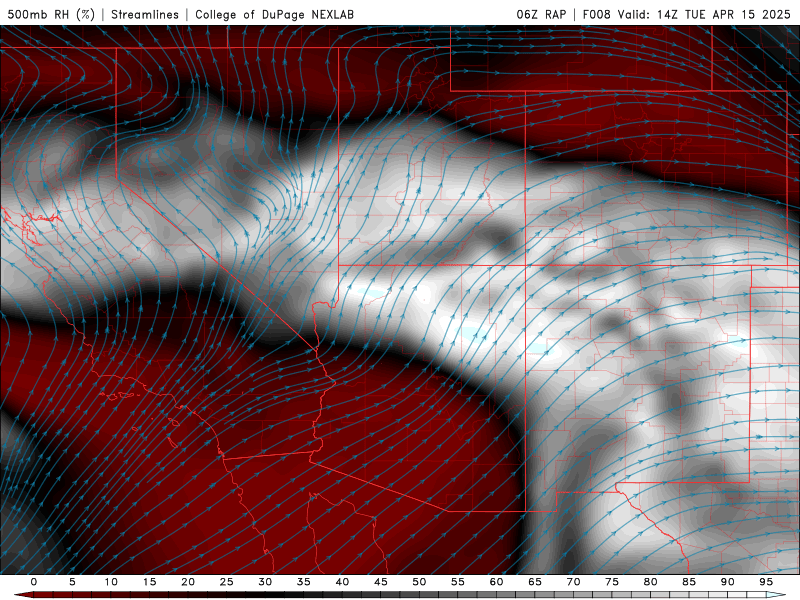Click the "15" value on the color scale
Screen dimensions: 800x600
(149, 582)
